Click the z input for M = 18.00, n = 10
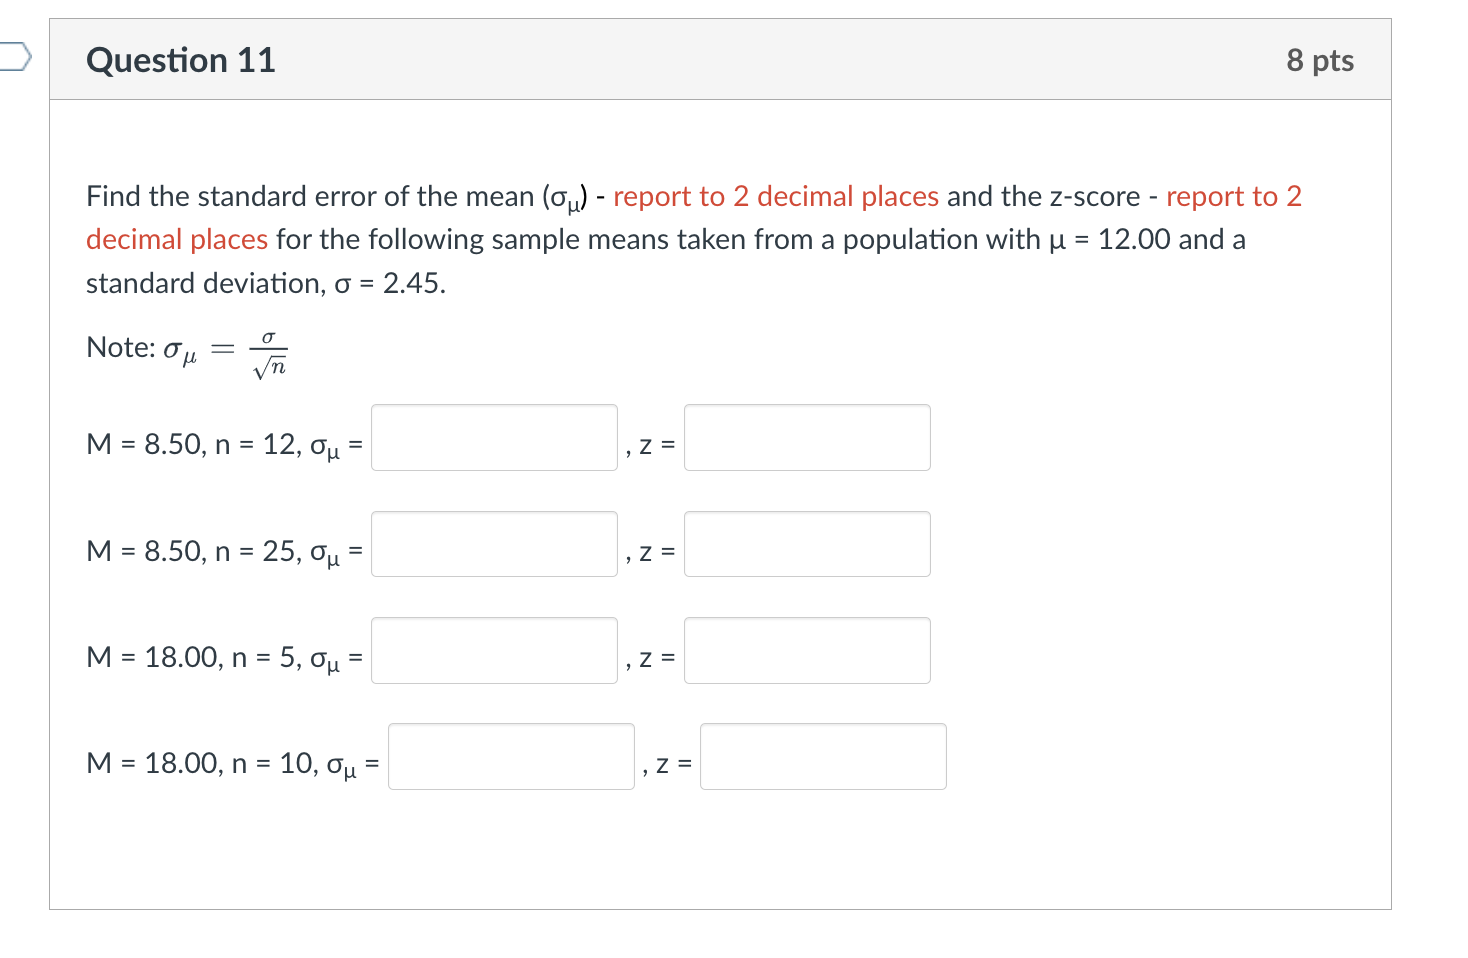 click(x=822, y=757)
